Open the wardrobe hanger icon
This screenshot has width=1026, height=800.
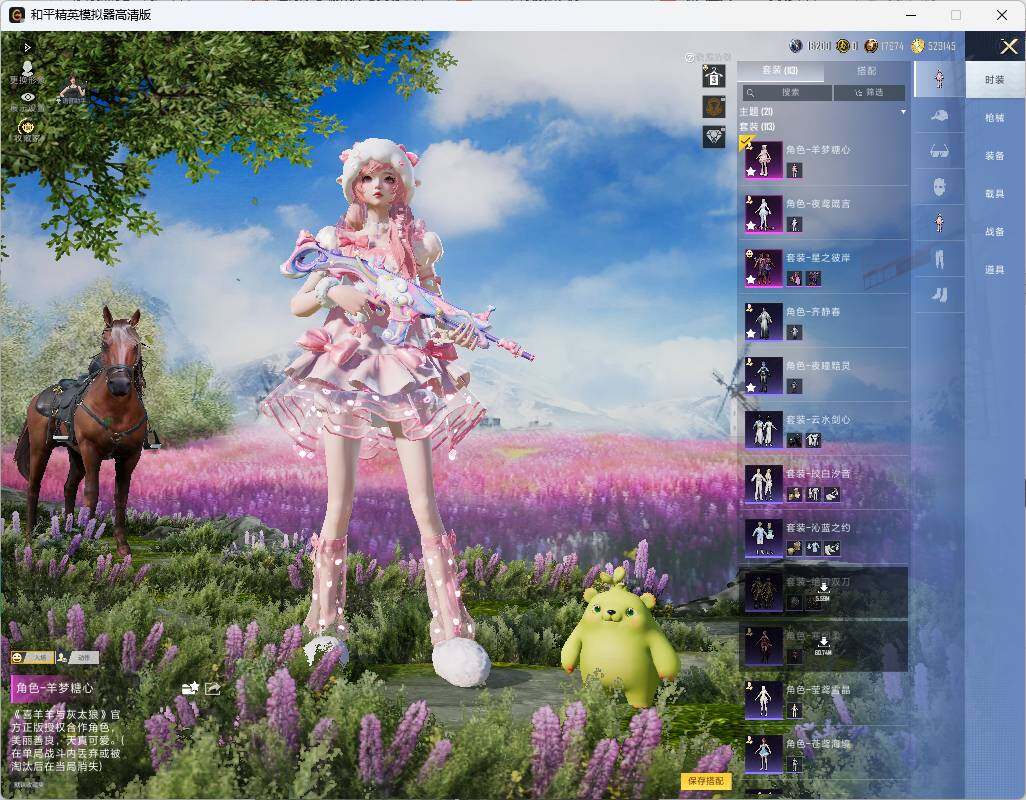714,77
